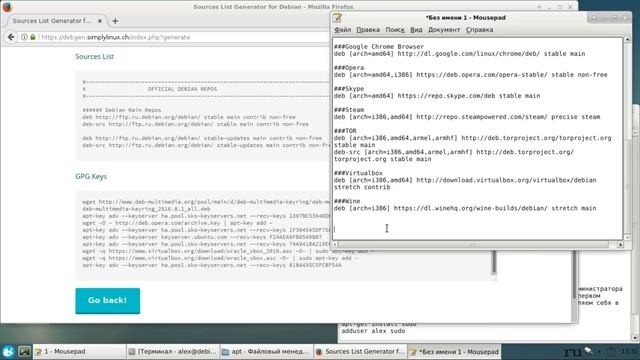The width and height of the screenshot is (640, 360).
Task: Click the ###Opera line in Mousepad
Action: (349, 68)
